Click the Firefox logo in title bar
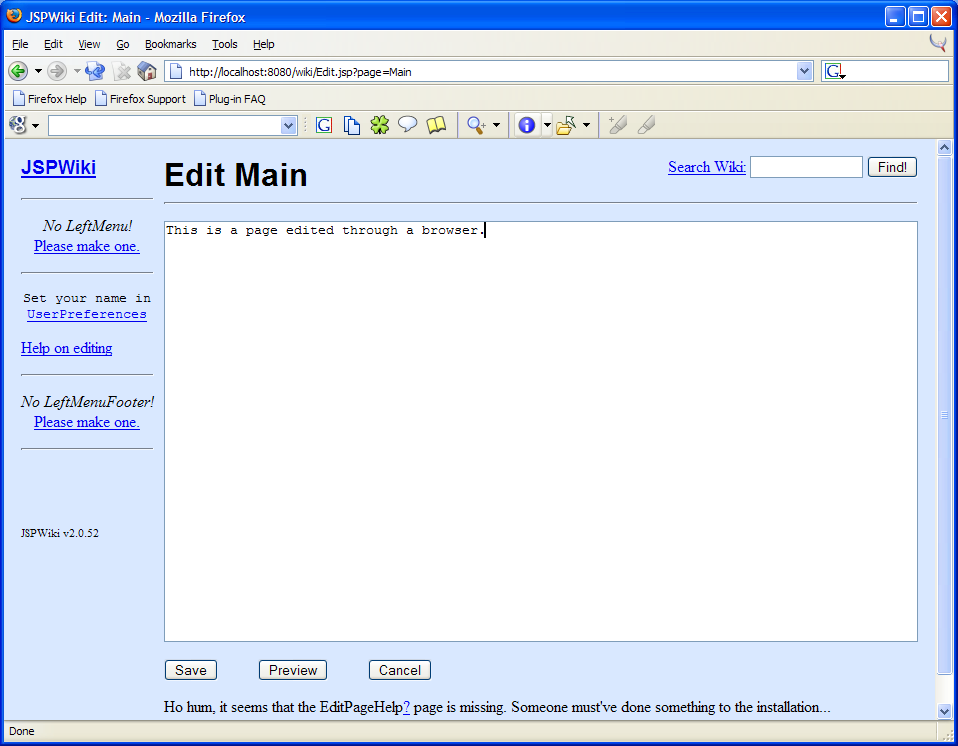The width and height of the screenshot is (958, 746). pyautogui.click(x=14, y=15)
